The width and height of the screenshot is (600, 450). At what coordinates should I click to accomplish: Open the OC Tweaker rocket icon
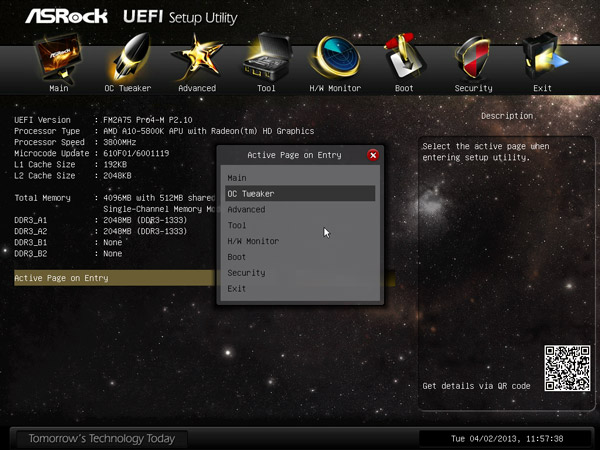point(130,57)
